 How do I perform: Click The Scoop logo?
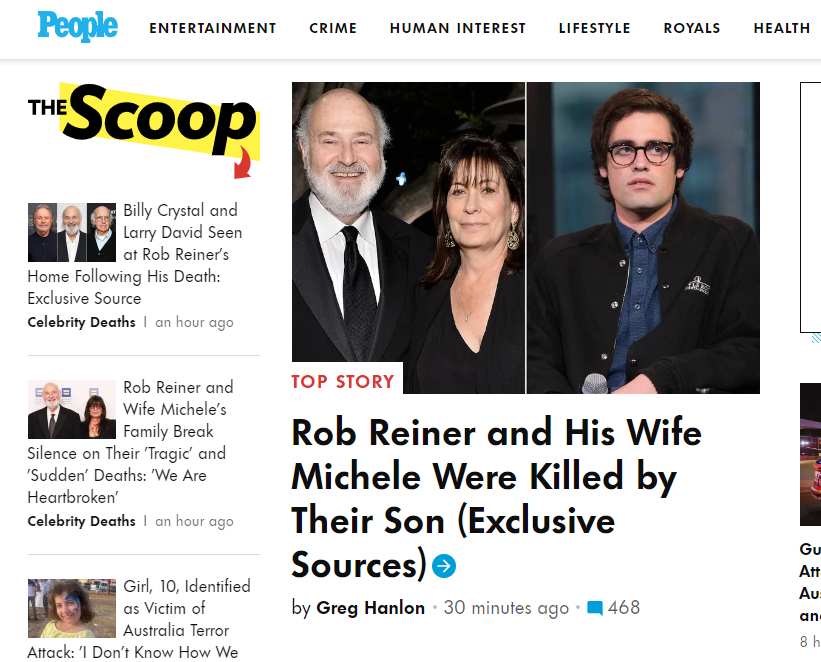pos(143,126)
